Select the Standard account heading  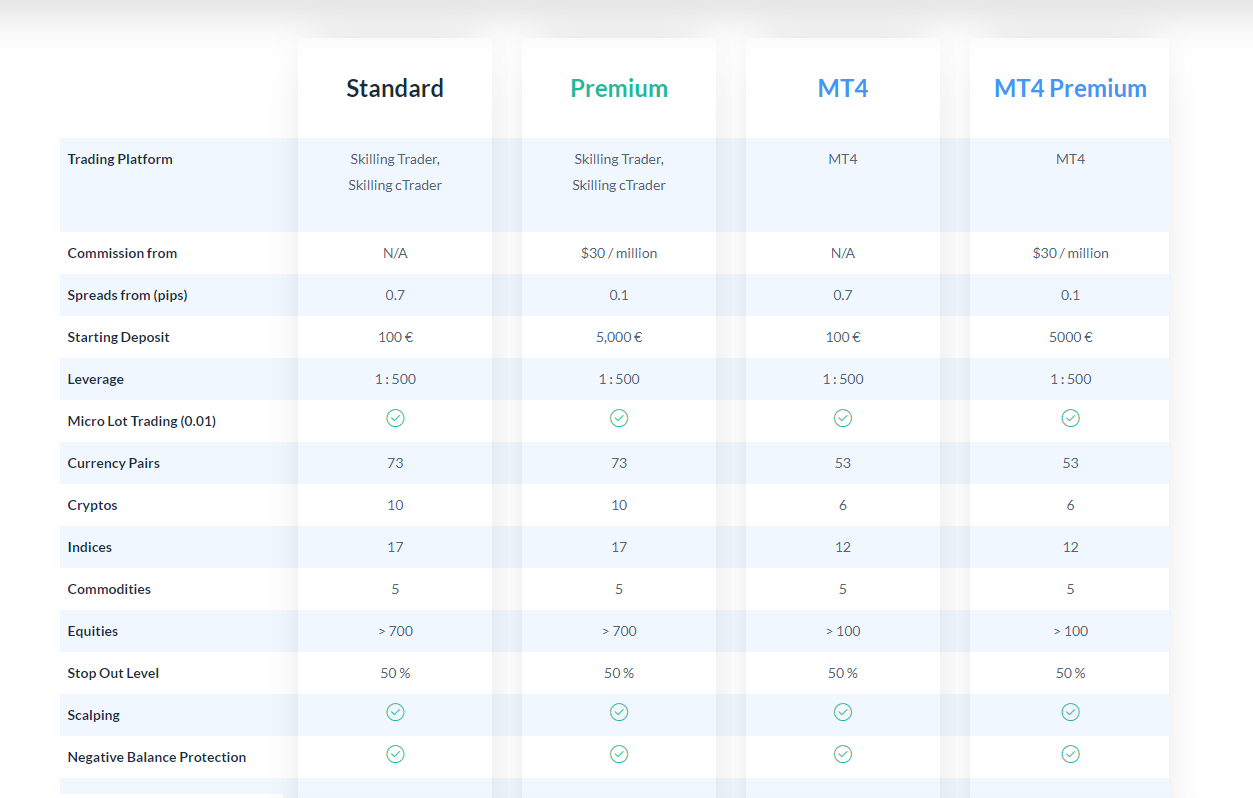pos(395,88)
